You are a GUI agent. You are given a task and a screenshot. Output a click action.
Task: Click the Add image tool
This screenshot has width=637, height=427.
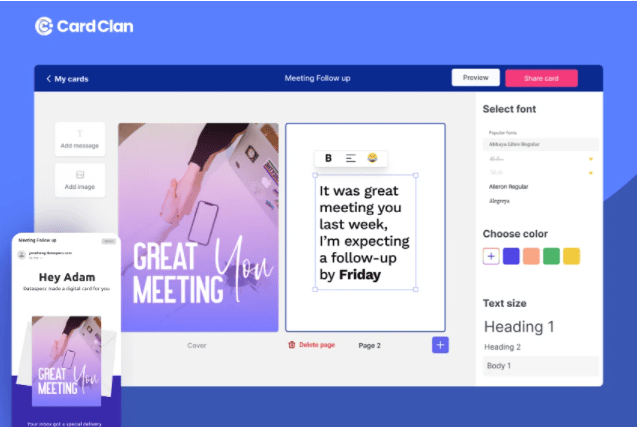pyautogui.click(x=80, y=180)
